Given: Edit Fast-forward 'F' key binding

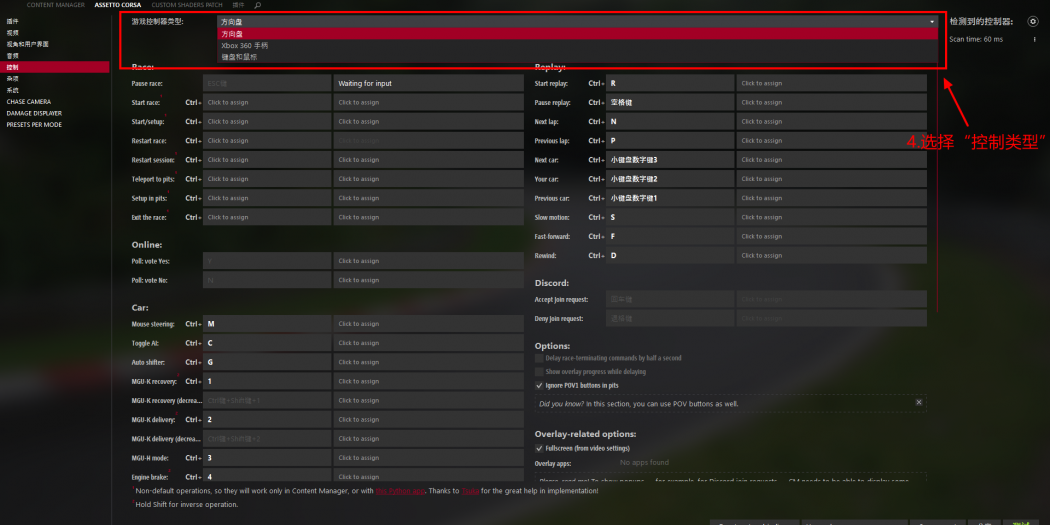Looking at the screenshot, I should (670, 236).
